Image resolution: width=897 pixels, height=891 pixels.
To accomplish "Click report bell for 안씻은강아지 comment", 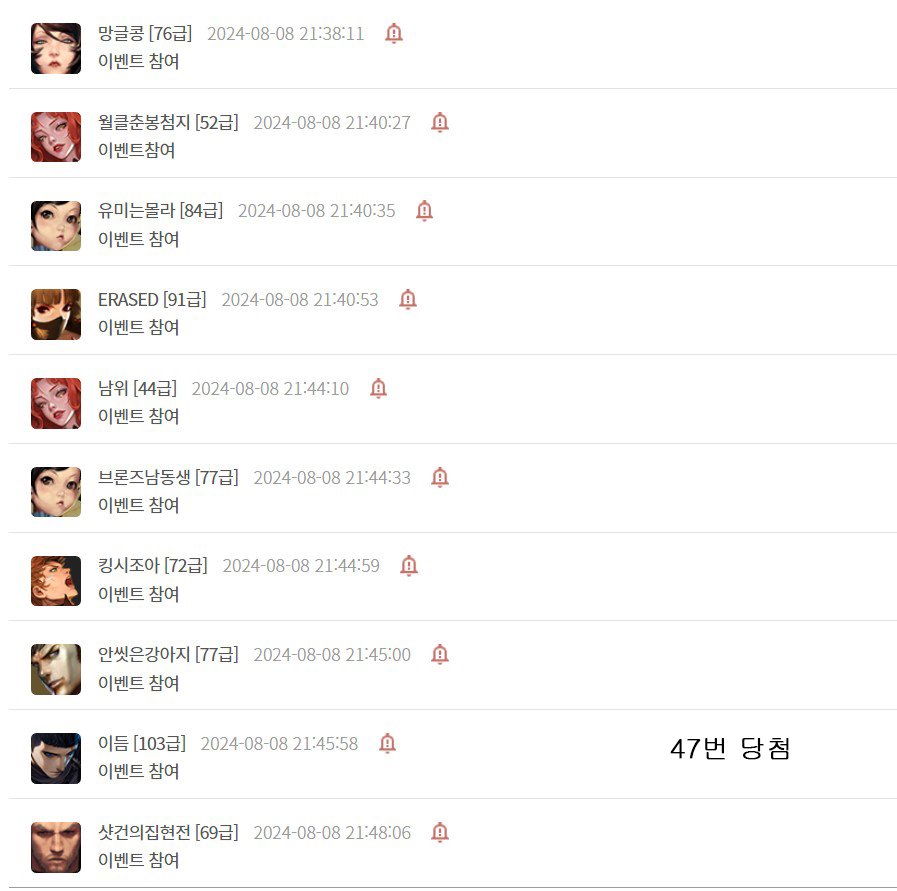I will [440, 655].
